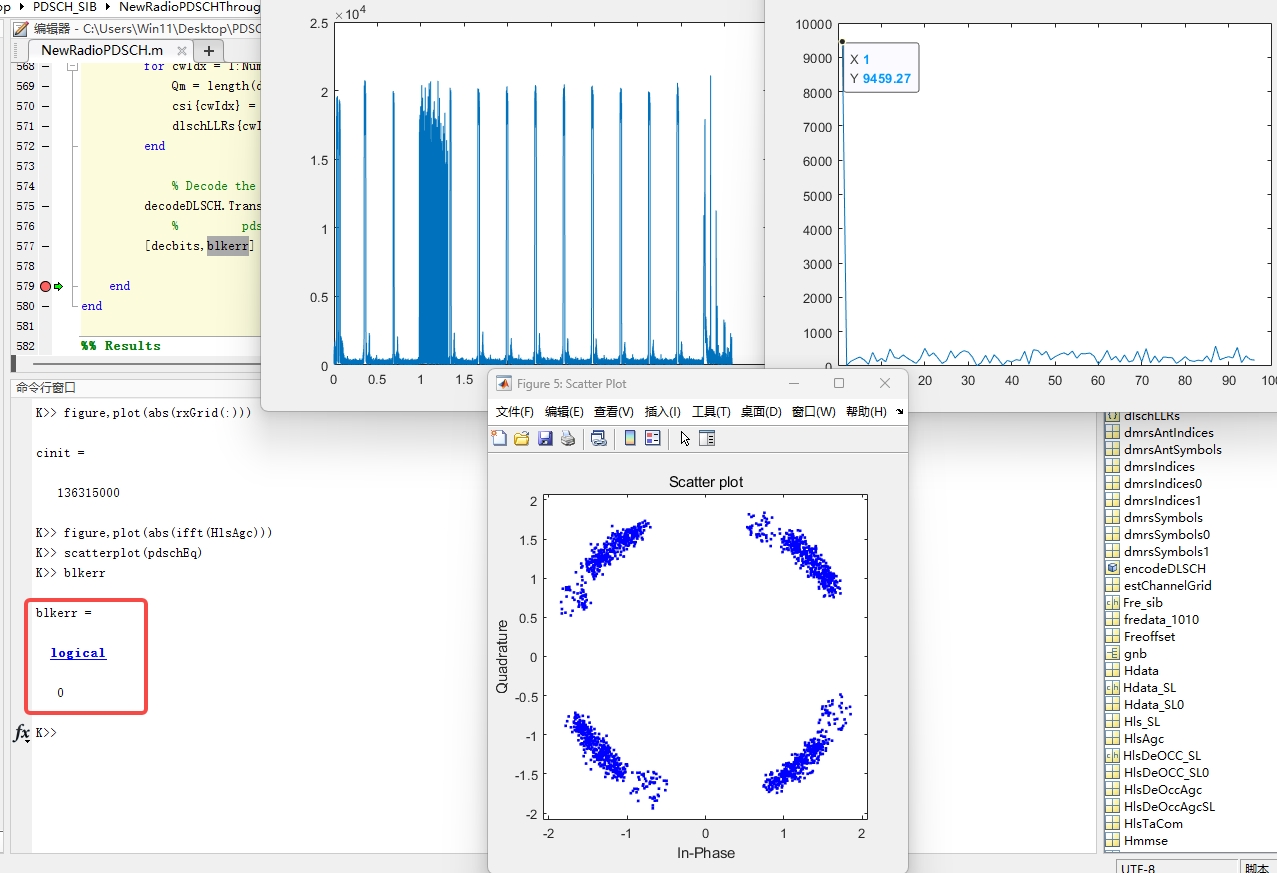
Task: Click the New Figure icon in Figure 5
Action: [500, 438]
